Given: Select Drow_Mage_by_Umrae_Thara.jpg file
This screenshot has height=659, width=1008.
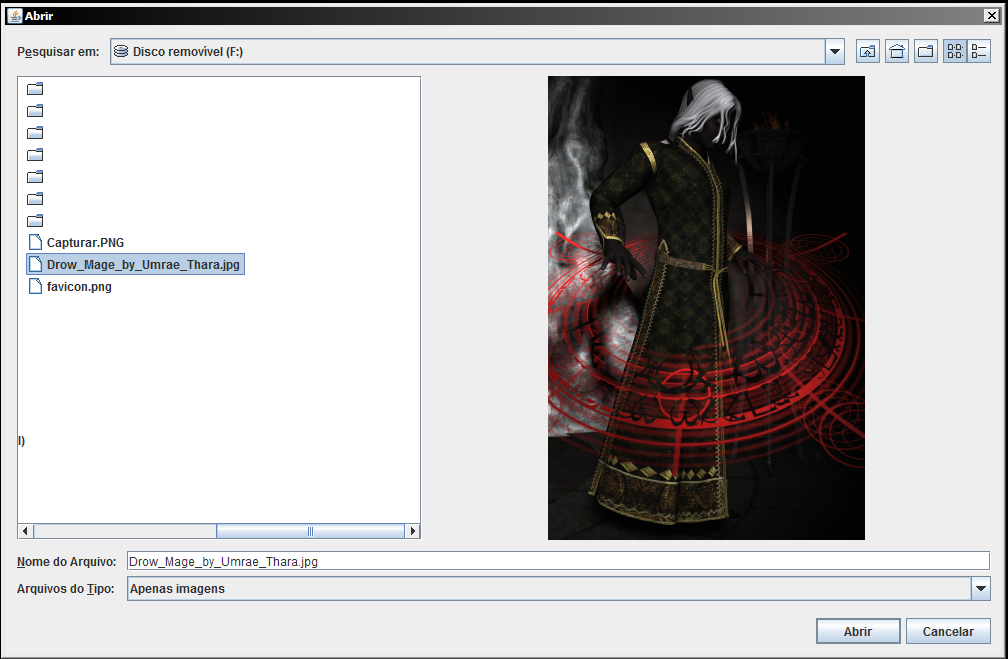Looking at the screenshot, I should [135, 264].
